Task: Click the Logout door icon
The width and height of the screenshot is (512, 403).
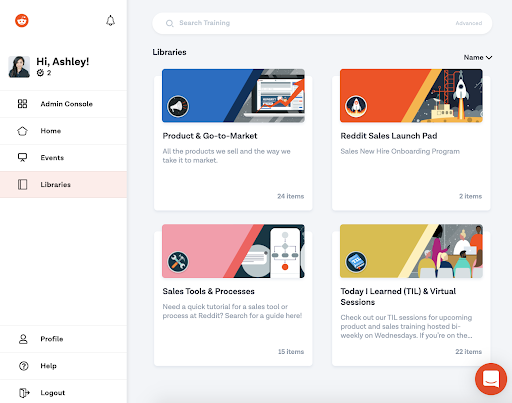Action: [24, 393]
